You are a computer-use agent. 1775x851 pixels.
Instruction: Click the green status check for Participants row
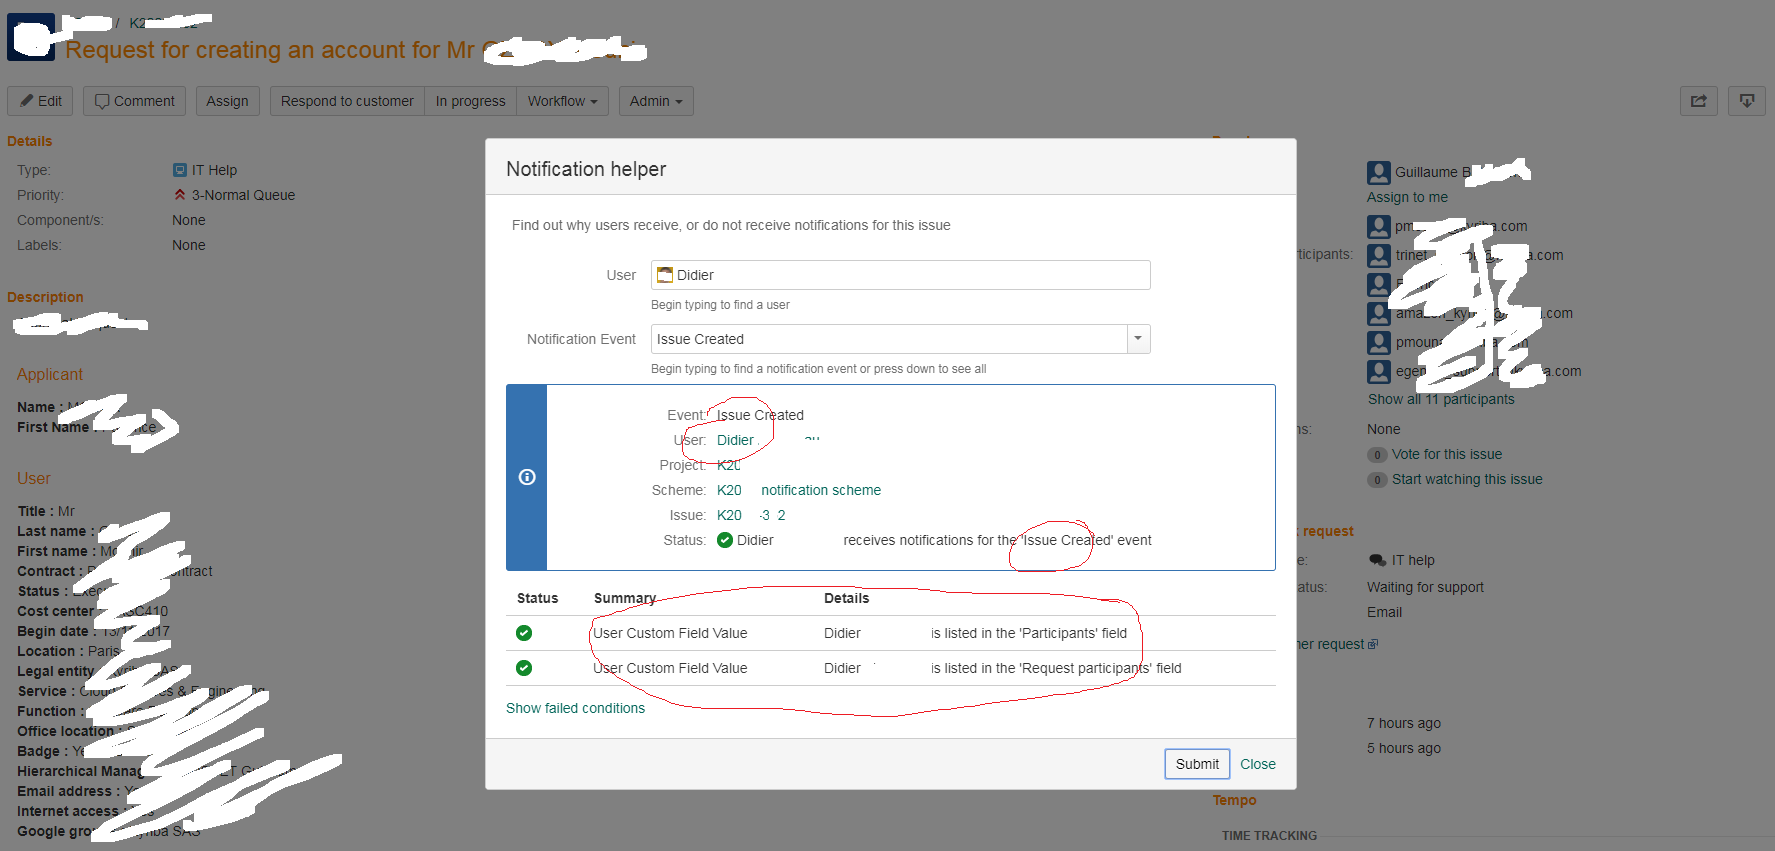click(x=524, y=633)
